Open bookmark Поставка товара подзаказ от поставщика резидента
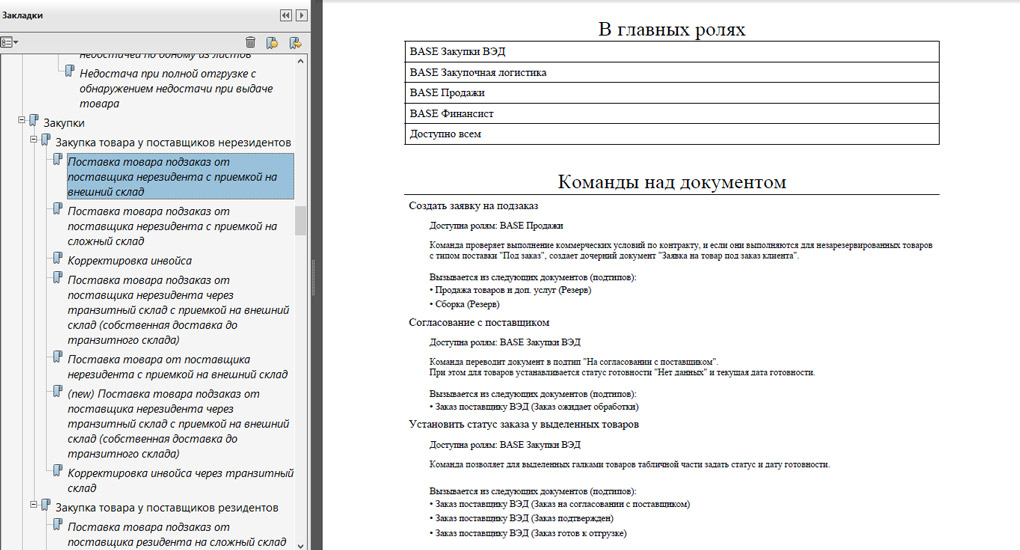 [x=177, y=534]
